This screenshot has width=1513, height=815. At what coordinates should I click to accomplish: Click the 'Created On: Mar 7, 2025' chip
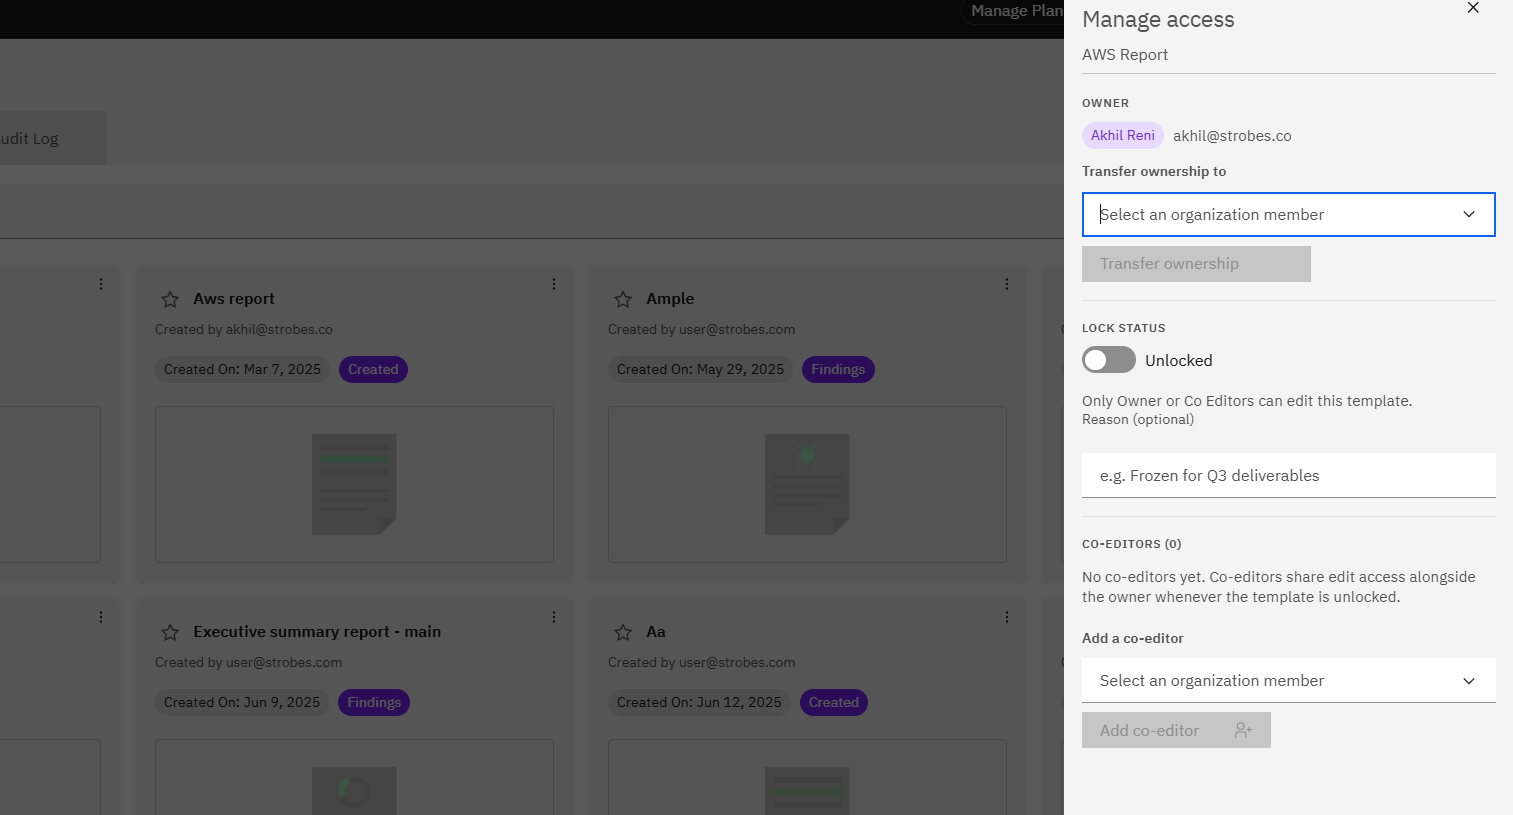[242, 369]
